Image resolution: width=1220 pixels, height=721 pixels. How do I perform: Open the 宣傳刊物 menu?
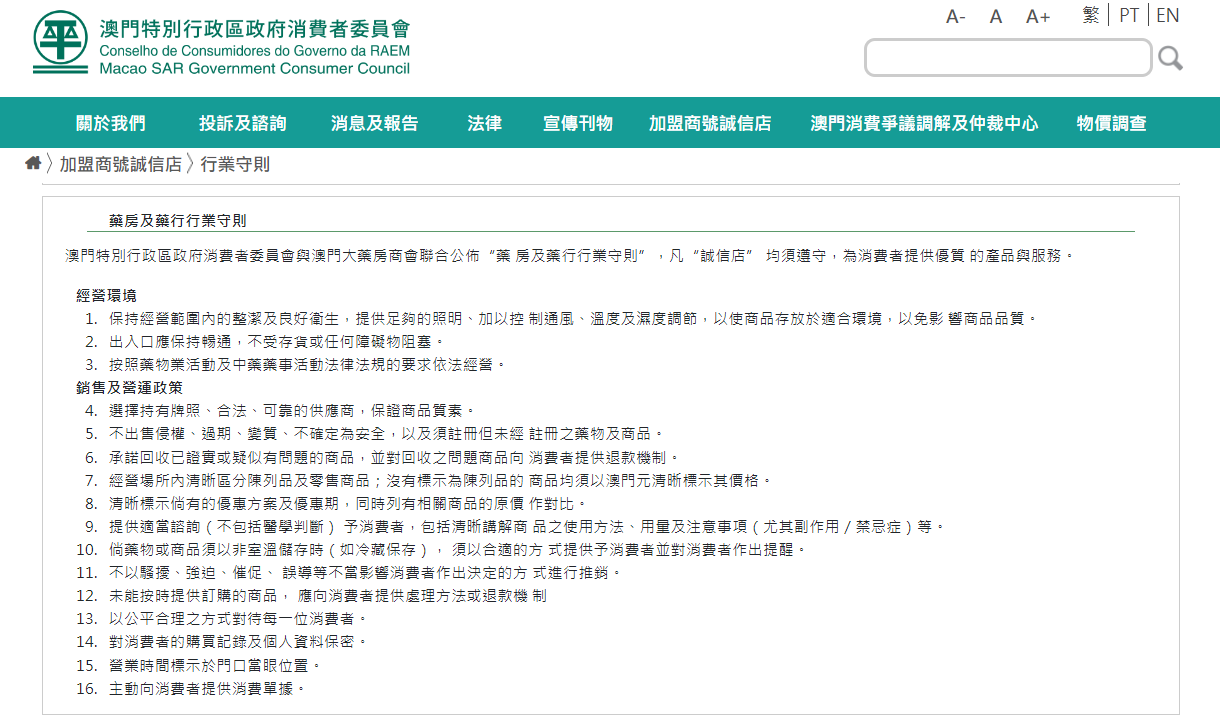tap(577, 124)
